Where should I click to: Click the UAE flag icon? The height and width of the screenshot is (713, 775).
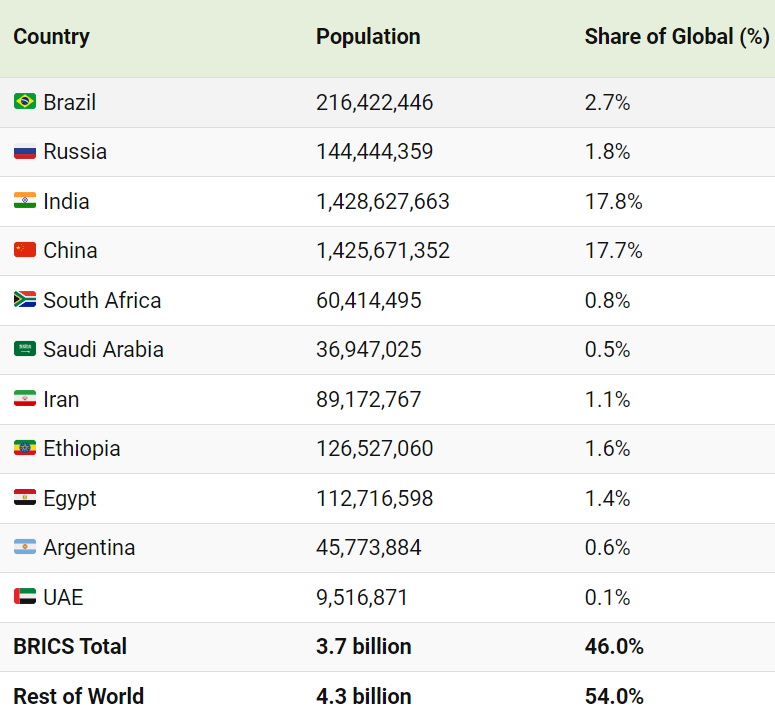[x=25, y=597]
